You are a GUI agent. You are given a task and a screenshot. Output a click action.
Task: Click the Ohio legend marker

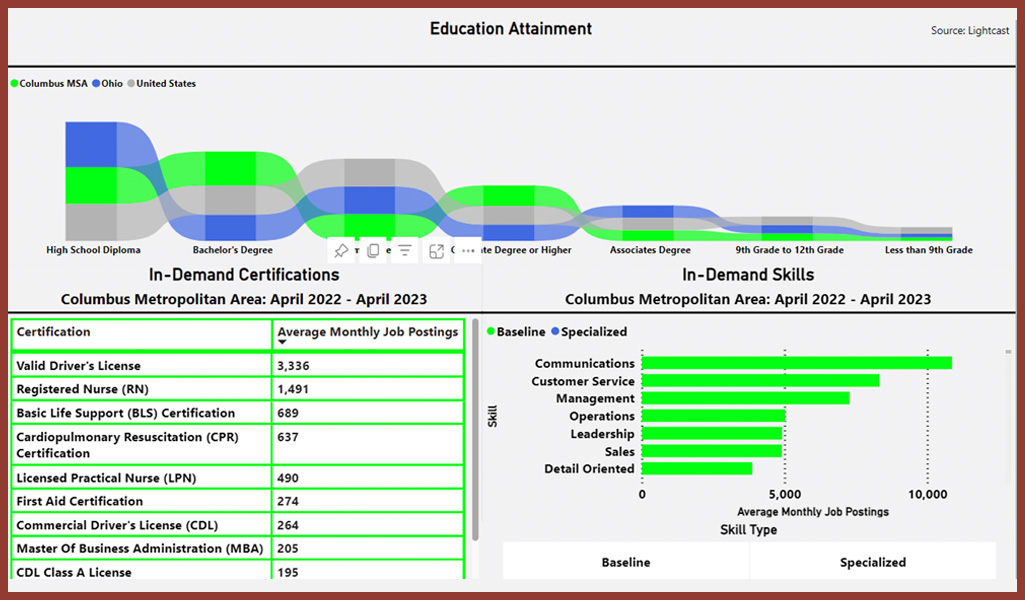click(96, 84)
